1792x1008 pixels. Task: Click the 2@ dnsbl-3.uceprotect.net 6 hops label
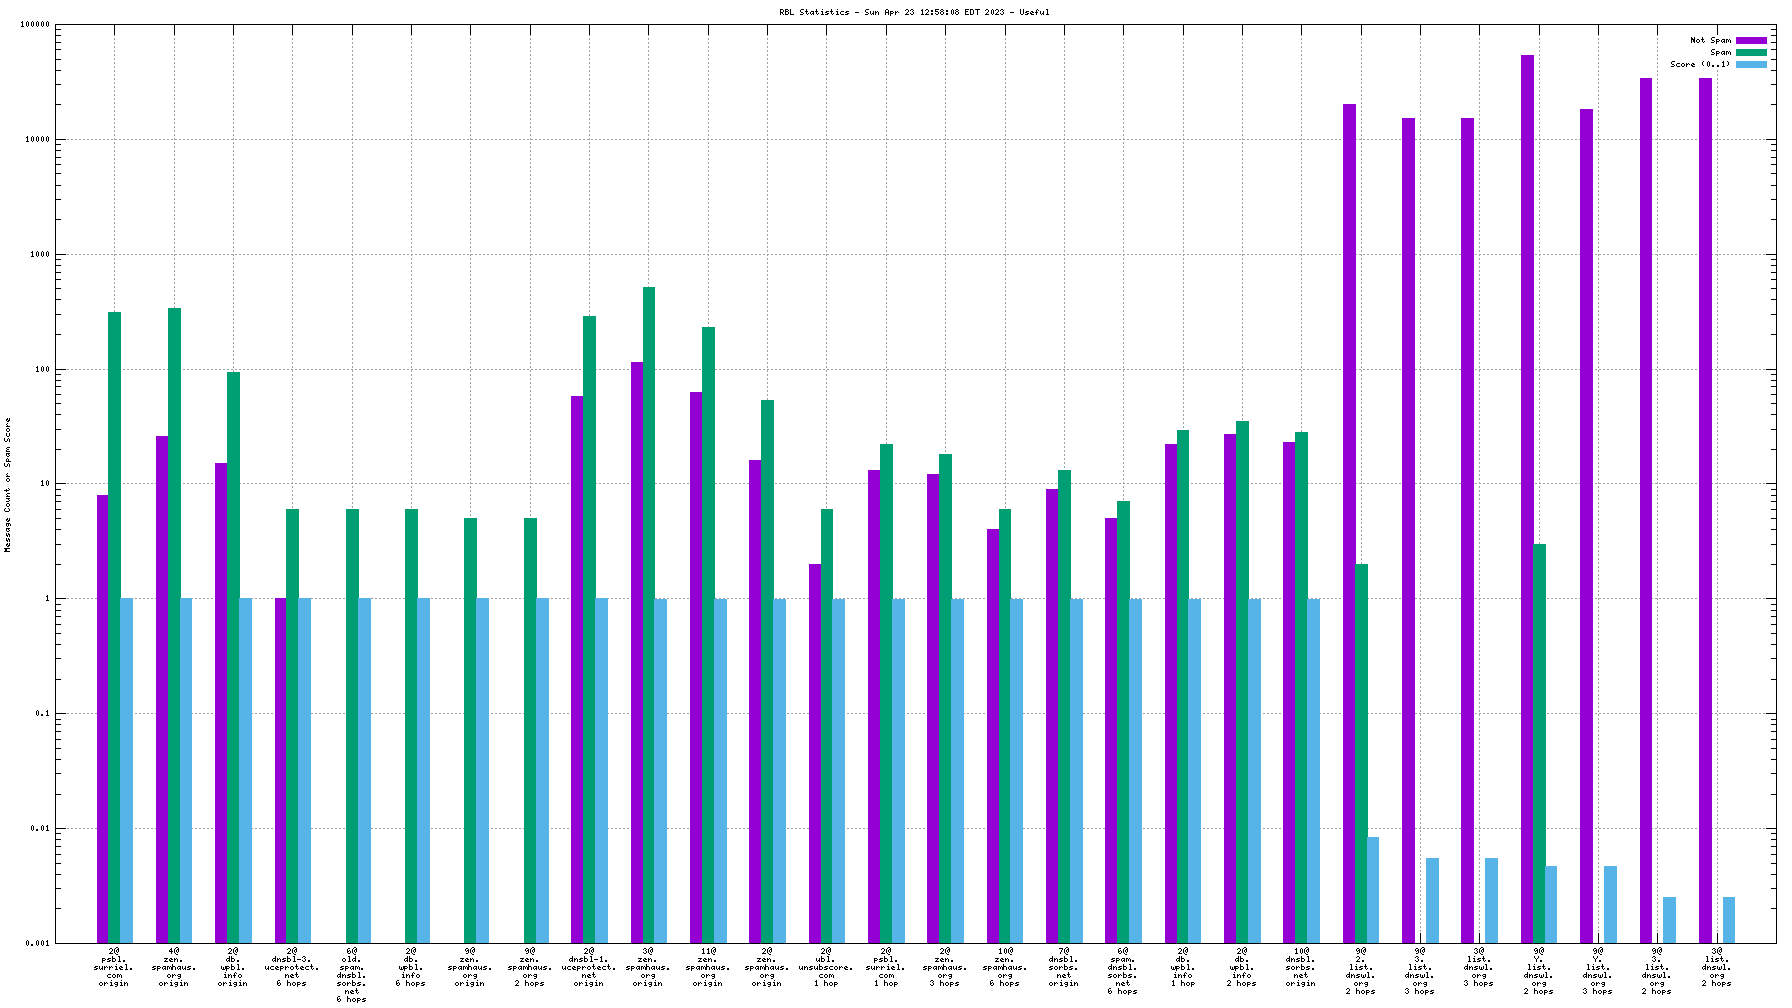(292, 967)
